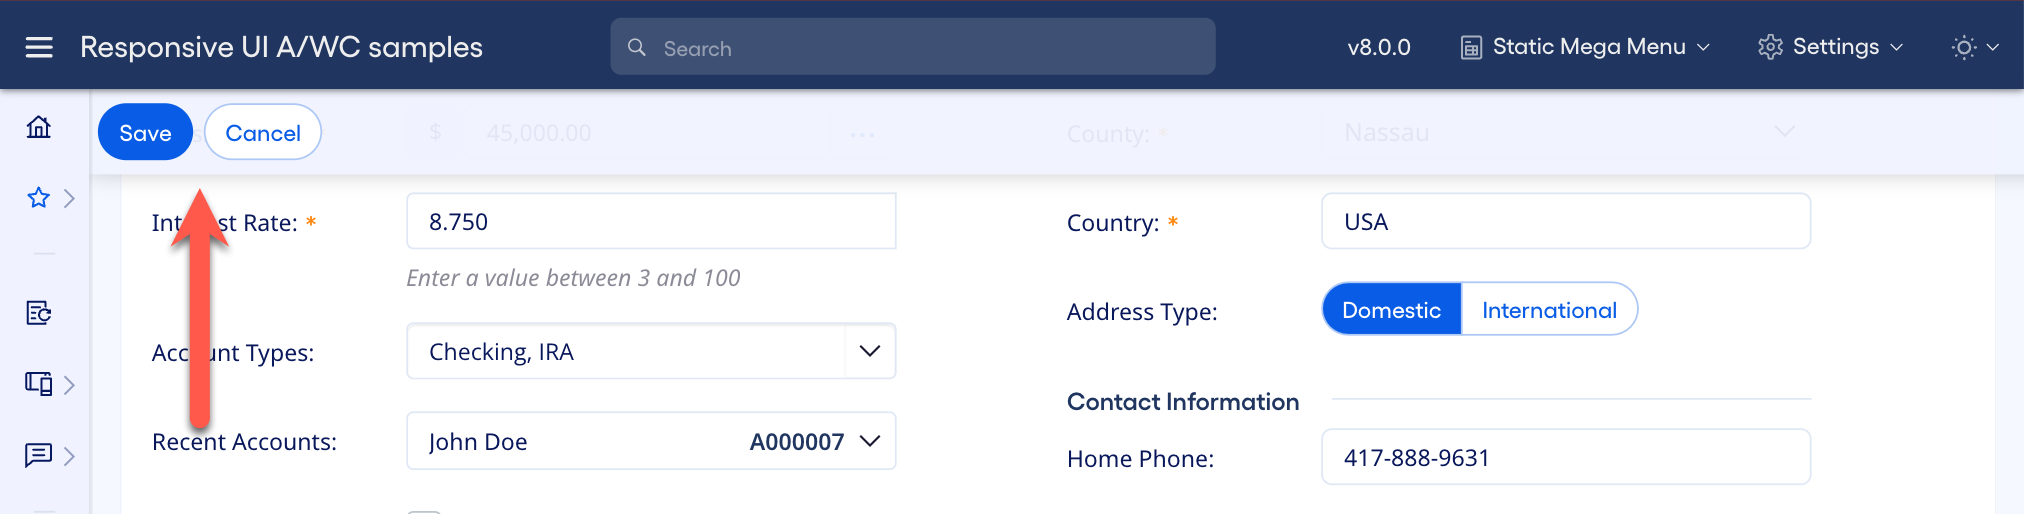Open the messages chat sidebar icon
2024x514 pixels.
[39, 456]
